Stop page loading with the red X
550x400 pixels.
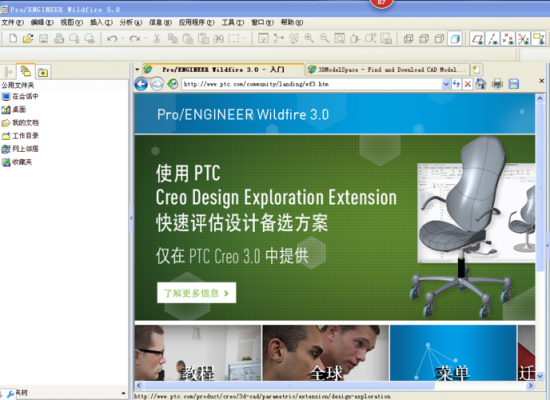pos(468,84)
